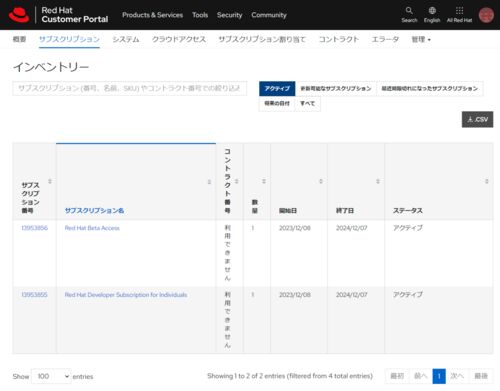Click the インベントリー heading
This screenshot has height=391, width=500.
(51, 67)
